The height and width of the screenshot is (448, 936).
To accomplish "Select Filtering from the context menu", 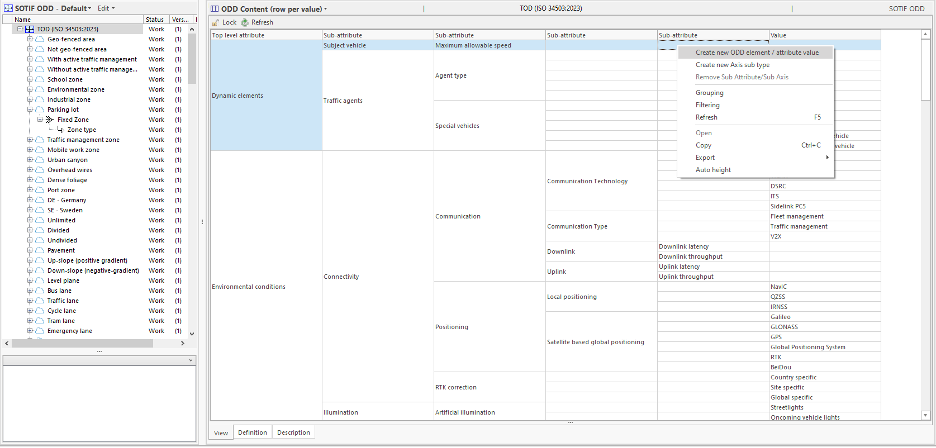I will (x=756, y=105).
